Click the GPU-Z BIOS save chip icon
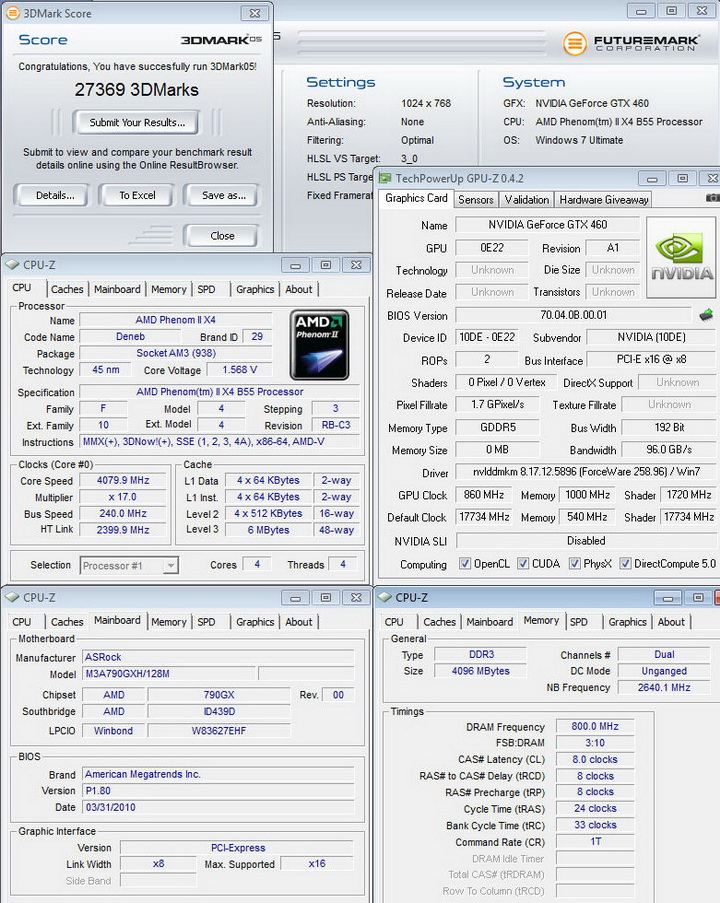Screen dimensions: 720x903 tap(706, 315)
